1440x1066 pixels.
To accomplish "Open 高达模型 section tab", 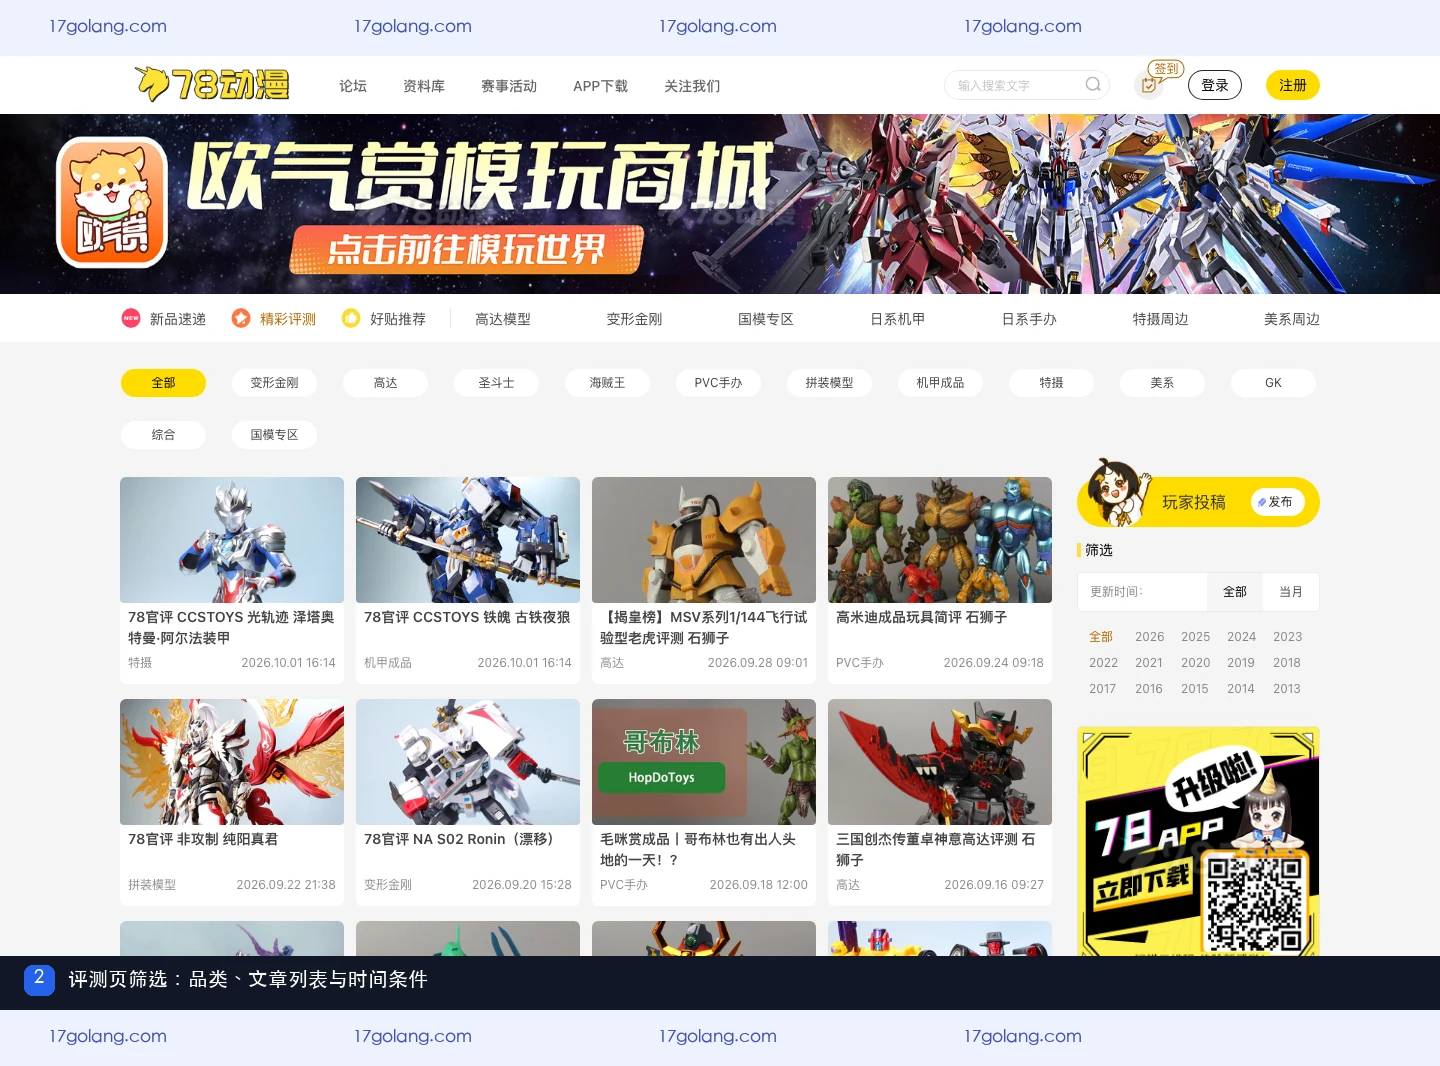I will 503,319.
